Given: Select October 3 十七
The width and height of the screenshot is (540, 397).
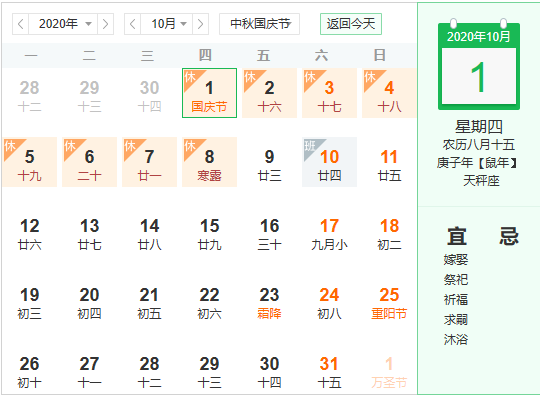Looking at the screenshot, I should [329, 93].
